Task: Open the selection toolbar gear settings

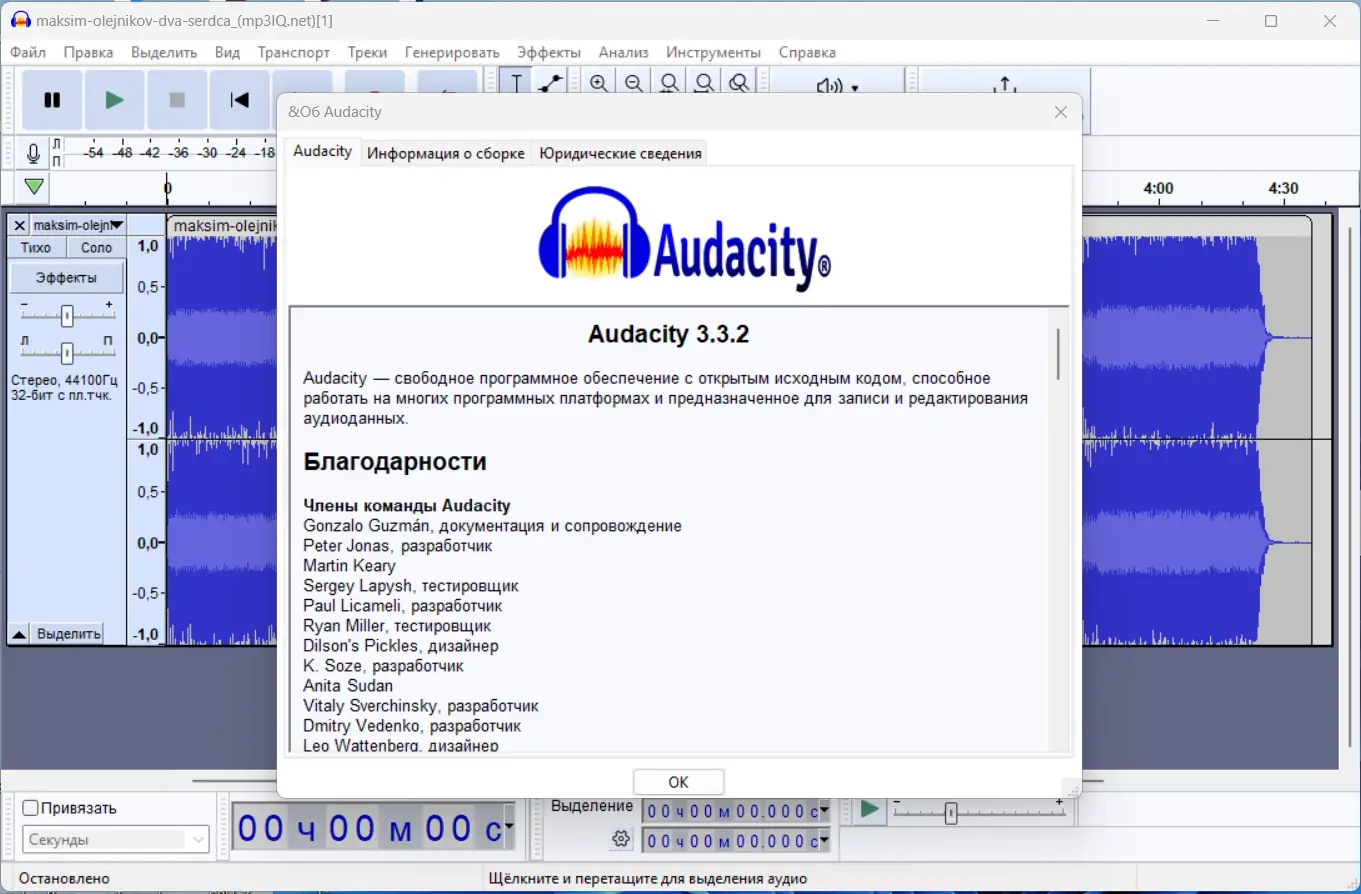Action: 621,838
